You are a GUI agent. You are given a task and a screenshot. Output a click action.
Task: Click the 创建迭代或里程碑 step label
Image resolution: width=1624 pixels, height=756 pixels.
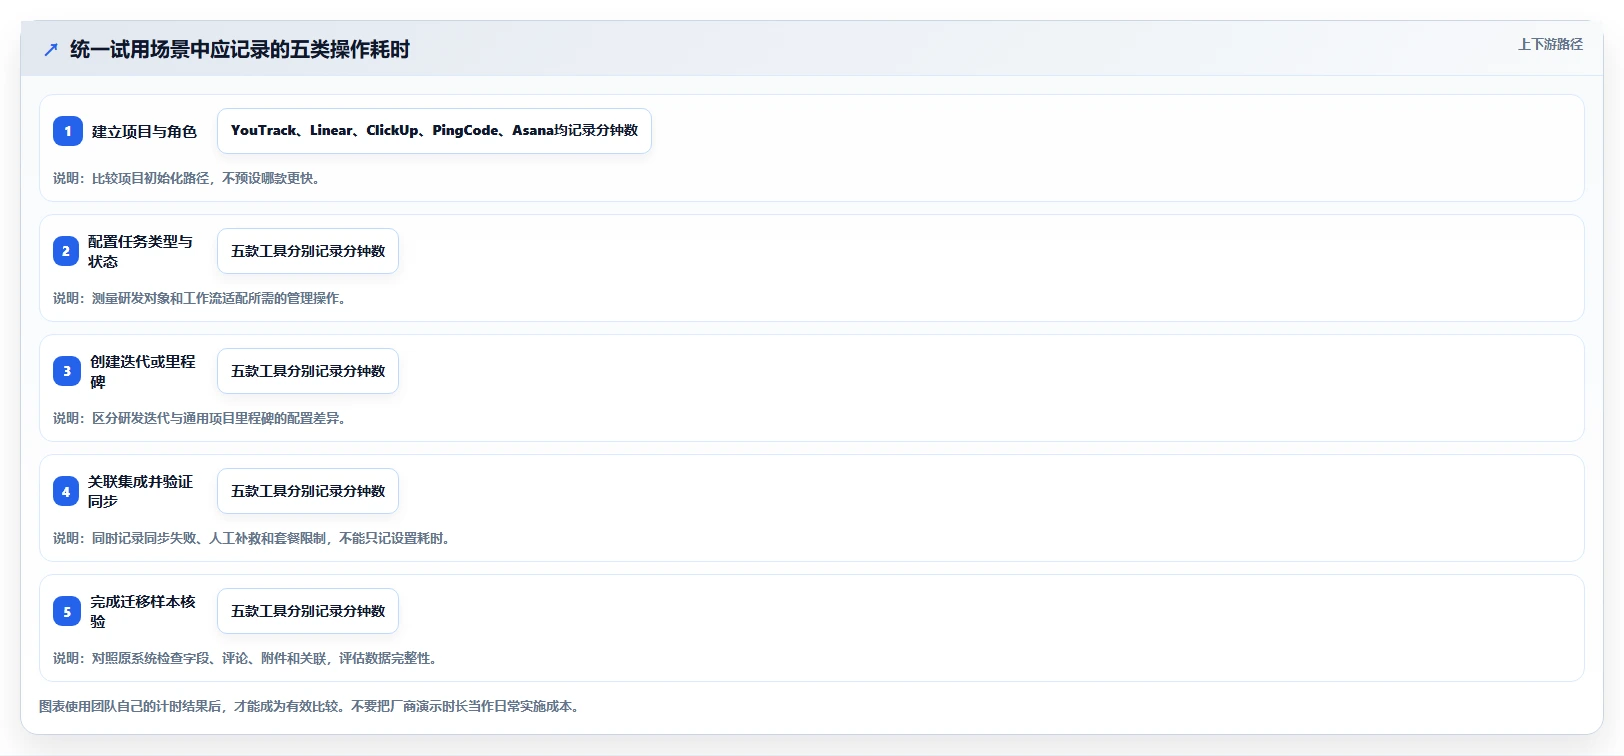(x=143, y=371)
